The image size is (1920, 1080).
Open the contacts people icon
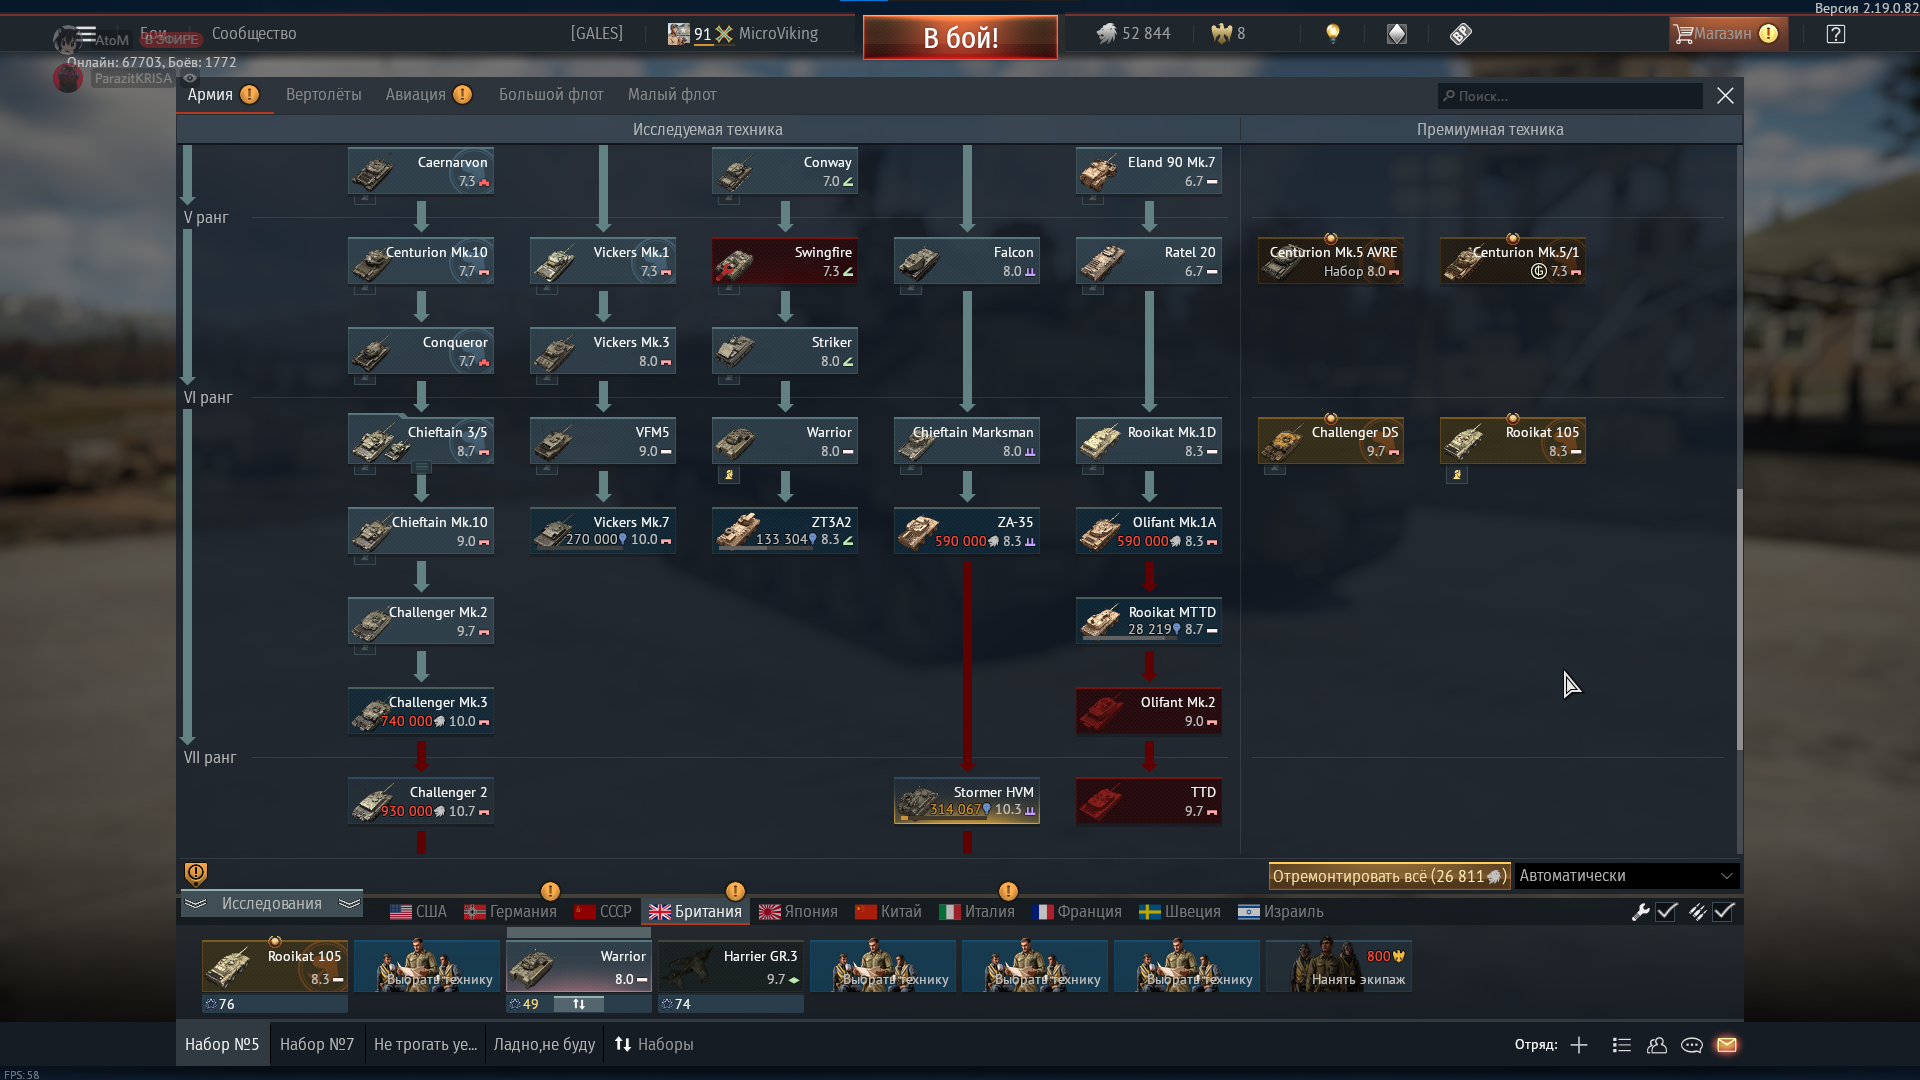click(1657, 1045)
